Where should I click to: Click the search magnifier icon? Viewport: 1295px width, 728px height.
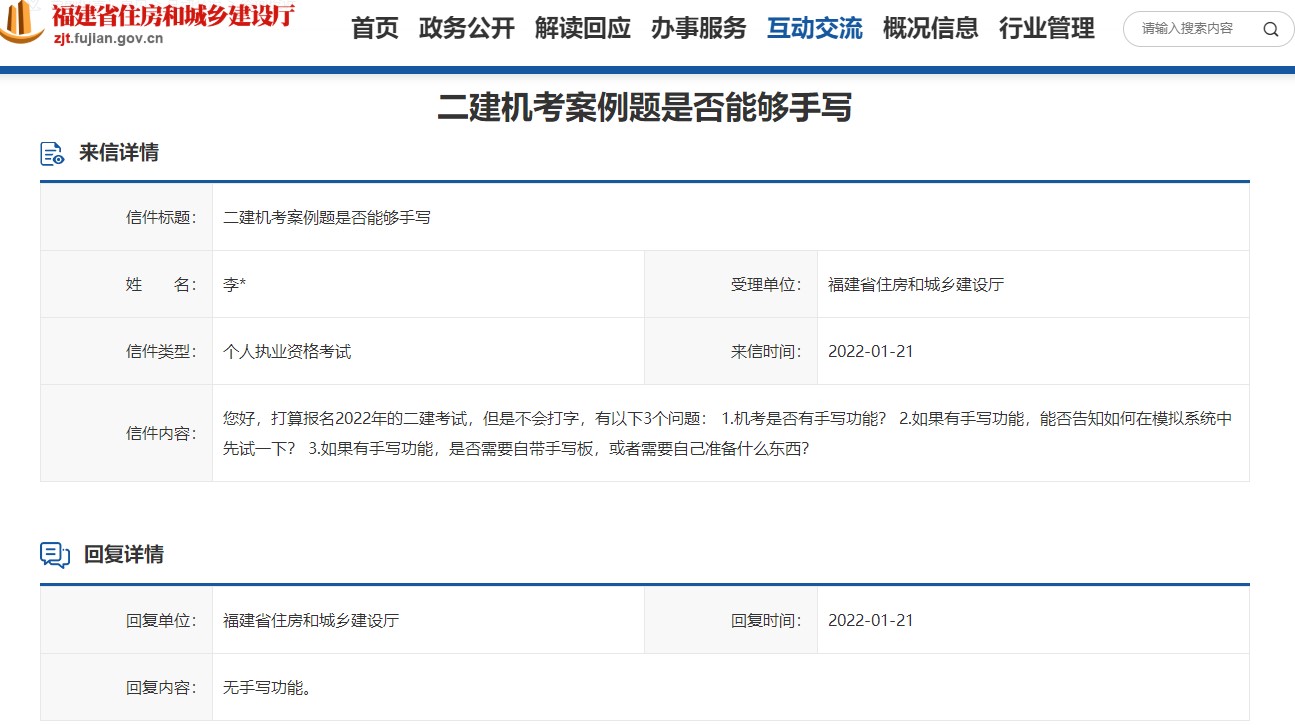1271,29
